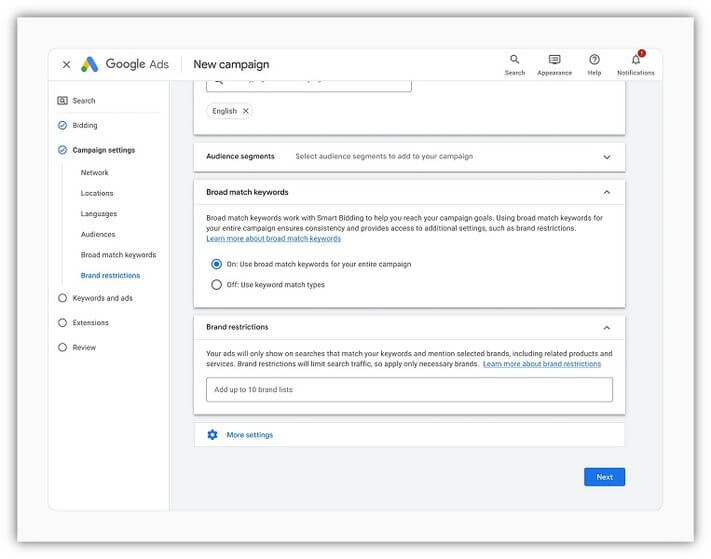
Task: Open the Extensions step
Action: (90, 323)
